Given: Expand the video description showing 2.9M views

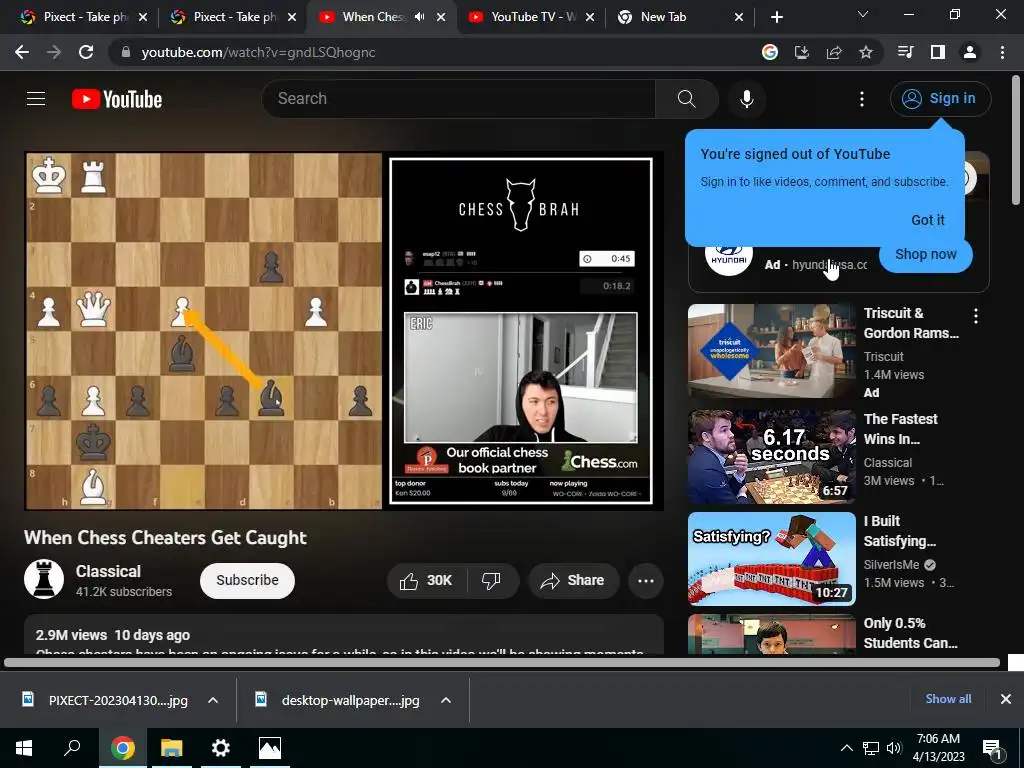Looking at the screenshot, I should tap(344, 634).
